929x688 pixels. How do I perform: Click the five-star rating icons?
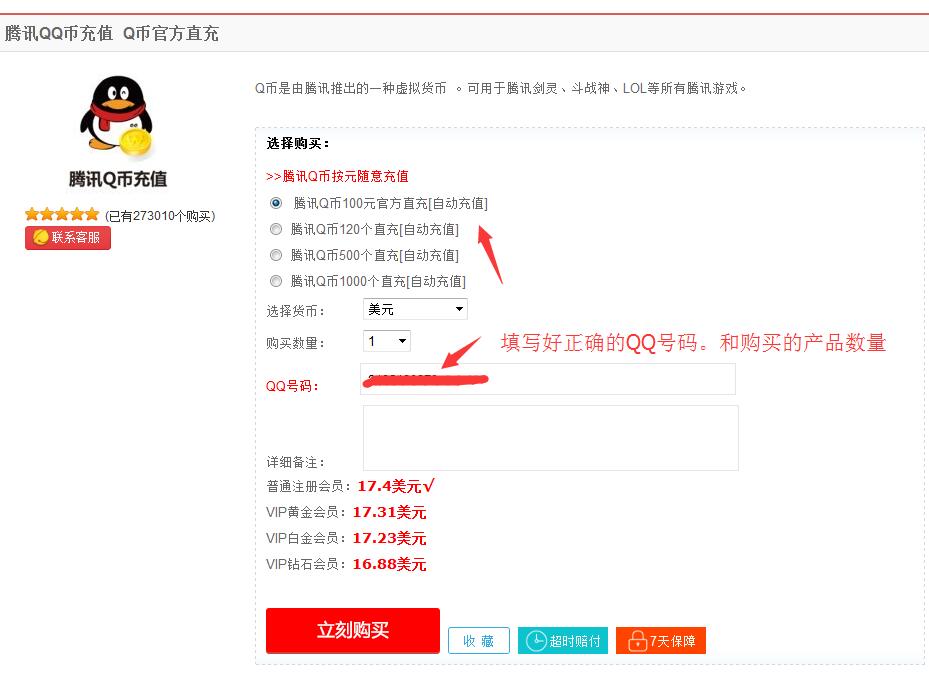coord(62,214)
